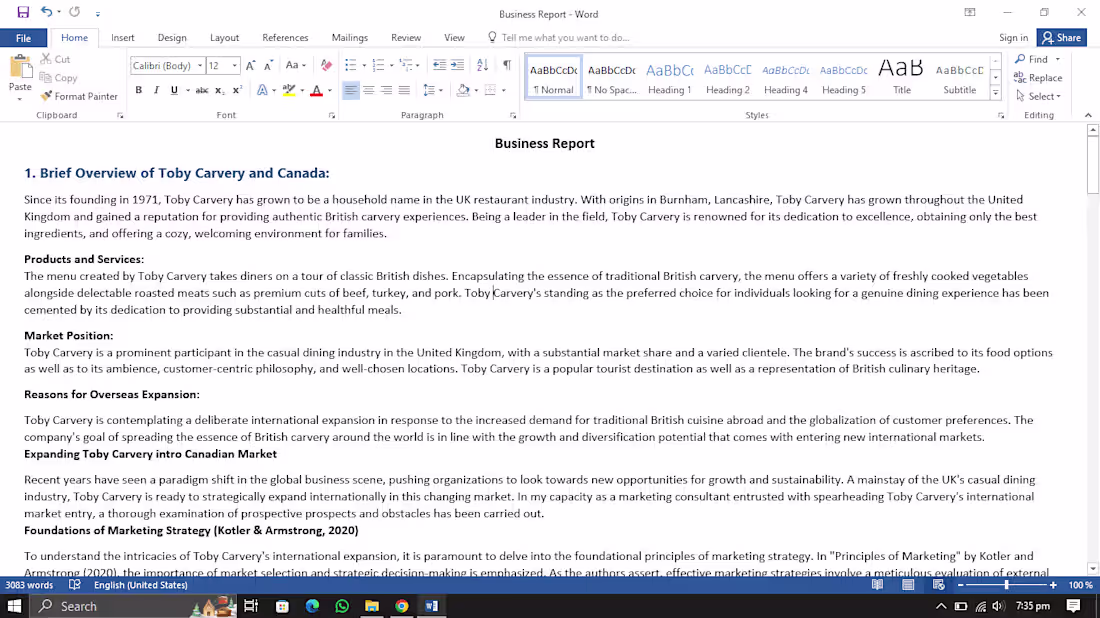
Task: Switch to Print Layout view
Action: [x=908, y=584]
